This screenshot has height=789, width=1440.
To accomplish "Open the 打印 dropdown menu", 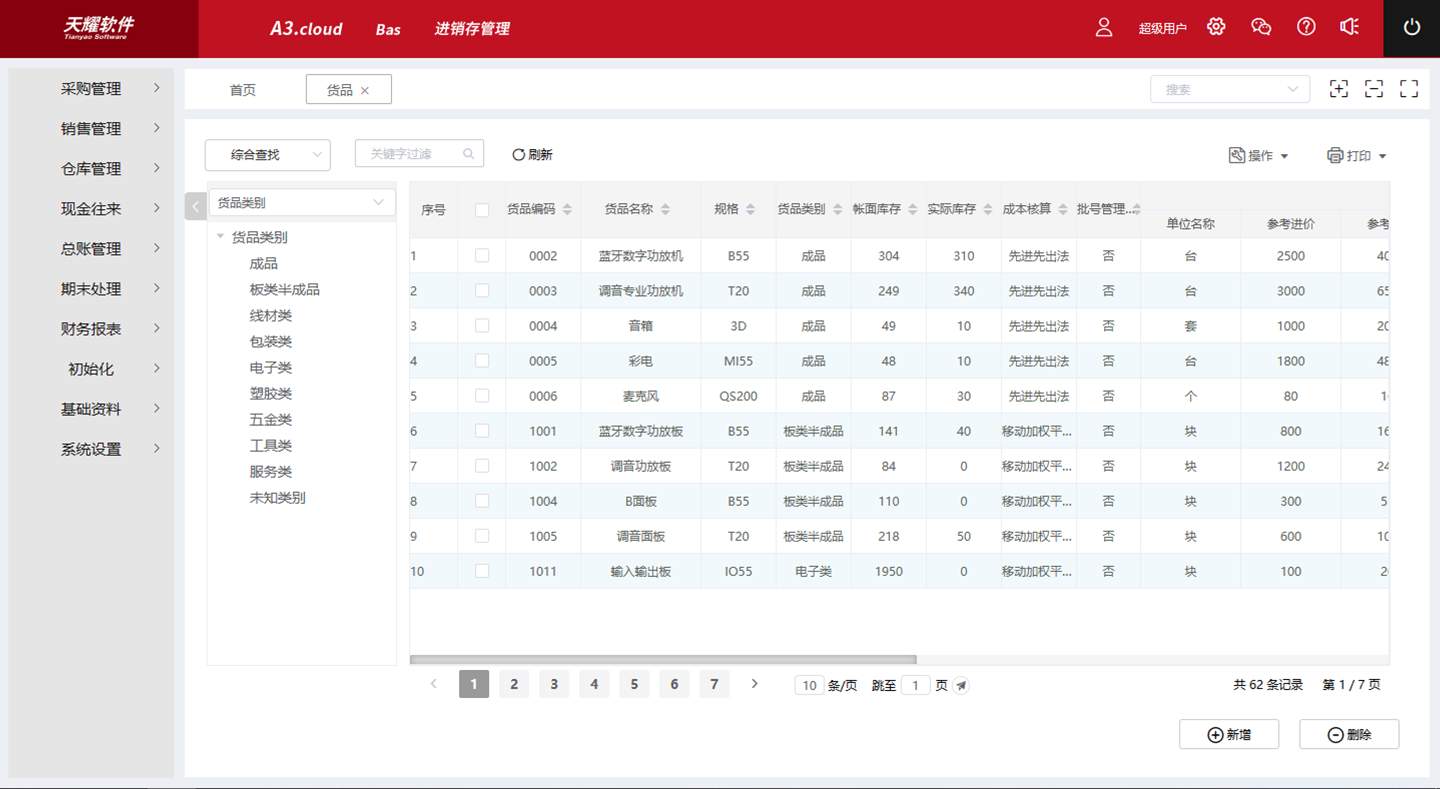I will click(x=1357, y=155).
